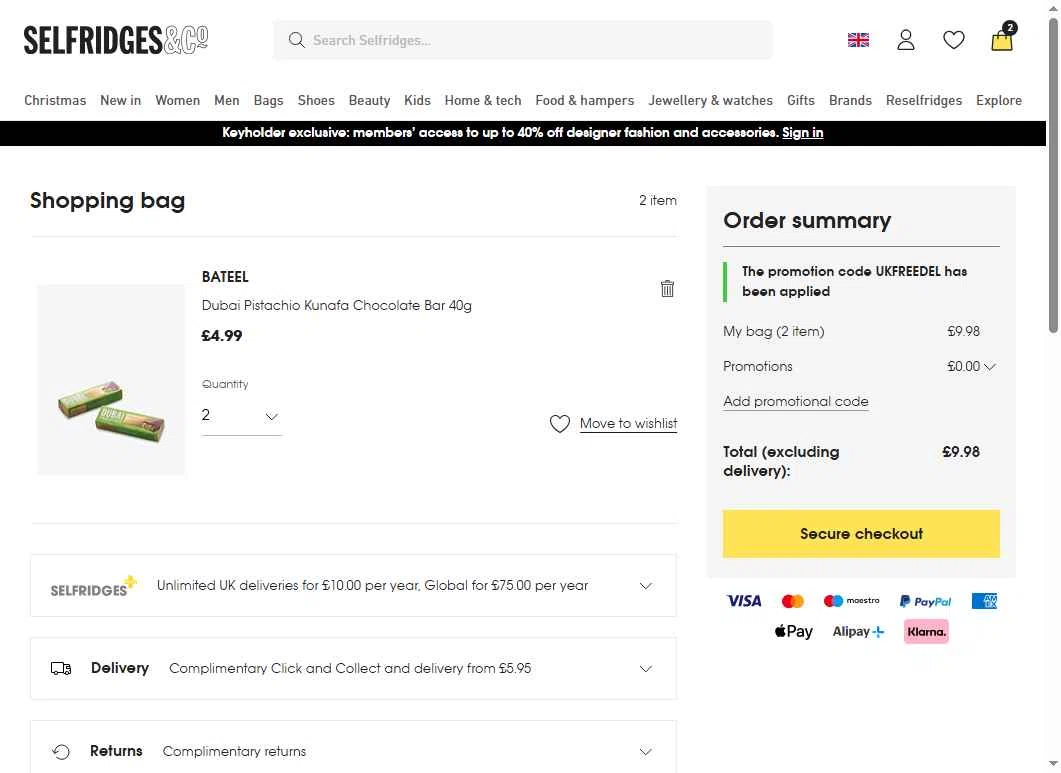1061x773 pixels.
Task: Open the Brands menu
Action: (x=850, y=100)
